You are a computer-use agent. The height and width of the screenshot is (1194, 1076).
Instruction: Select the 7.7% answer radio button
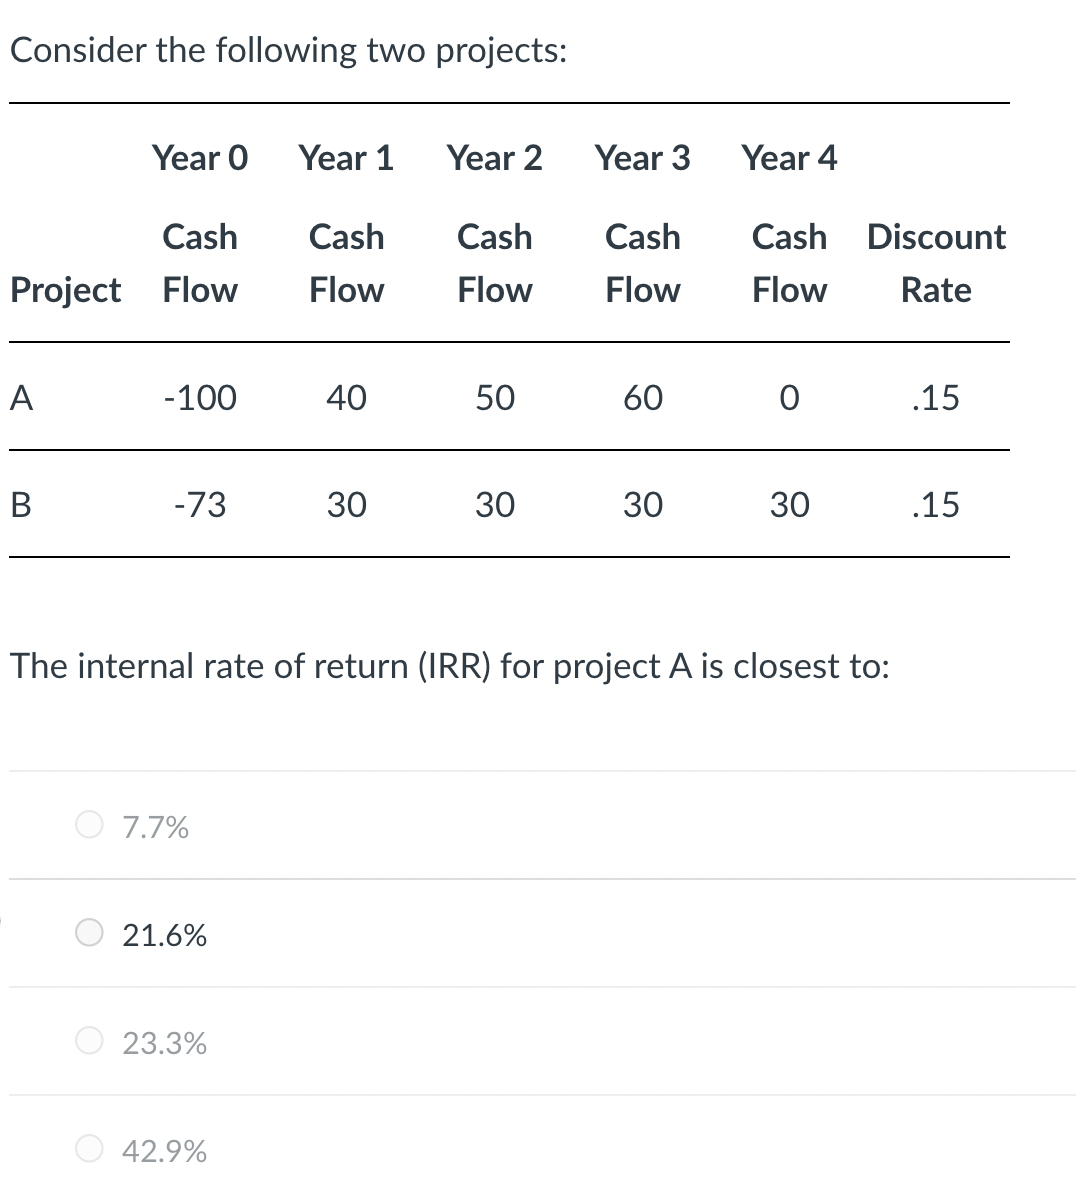click(x=89, y=824)
